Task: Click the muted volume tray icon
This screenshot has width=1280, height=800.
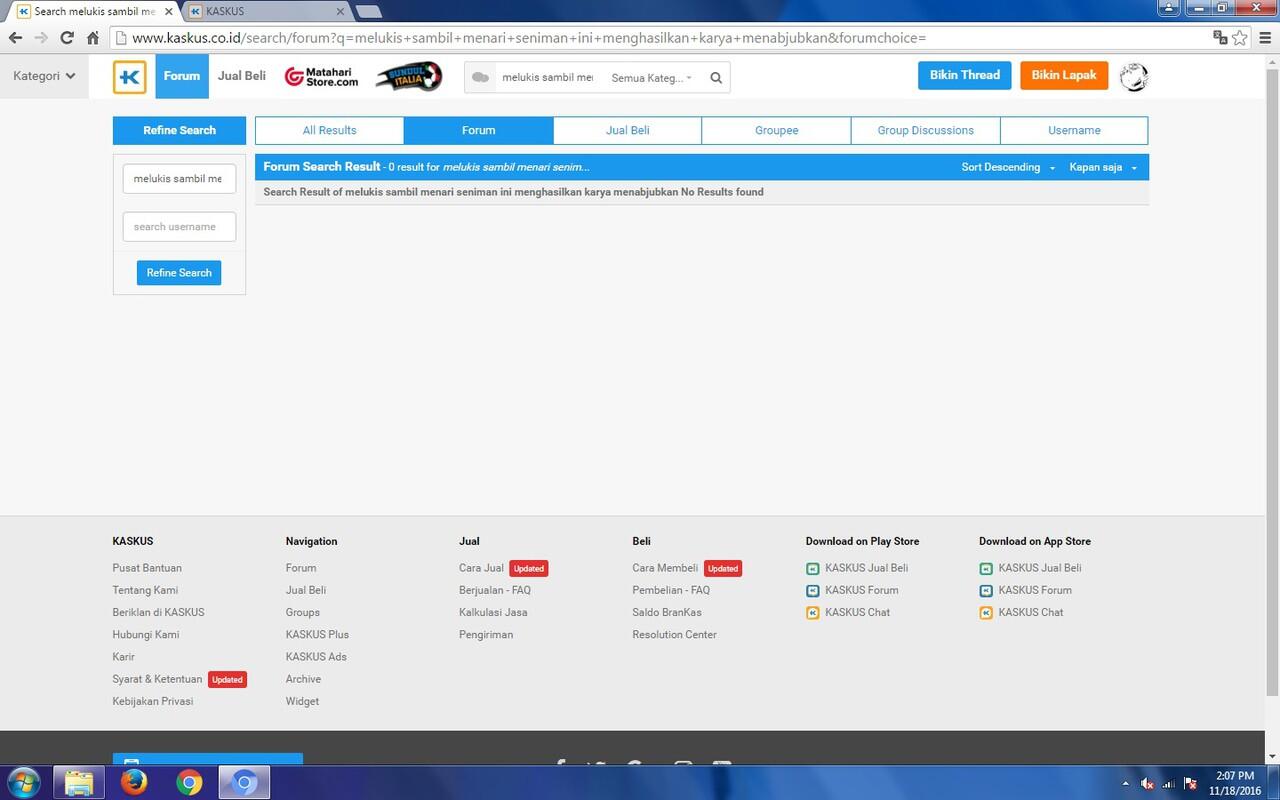Action: pyautogui.click(x=1147, y=783)
